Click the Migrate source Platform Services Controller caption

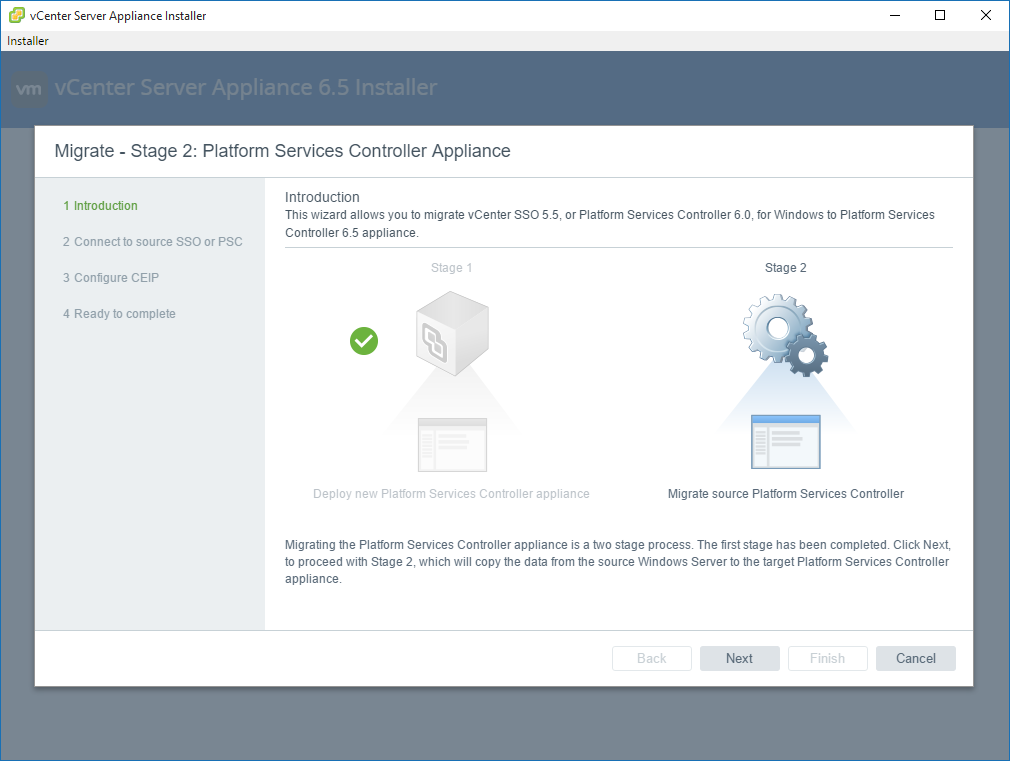coord(785,494)
